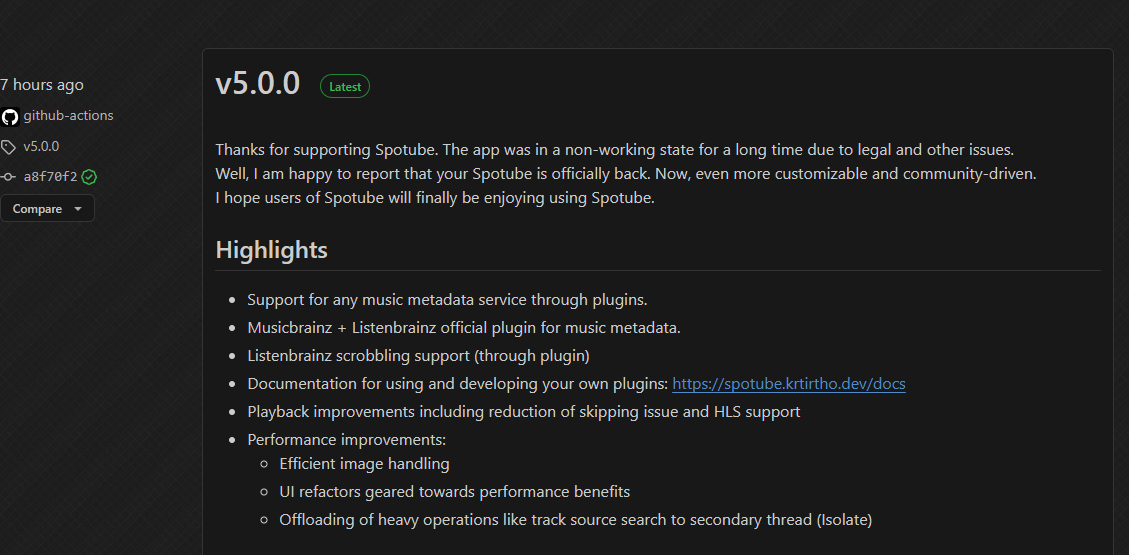1129x555 pixels.
Task: Click the 'Listenbrainz scrobbling support' bullet
Action: click(418, 356)
